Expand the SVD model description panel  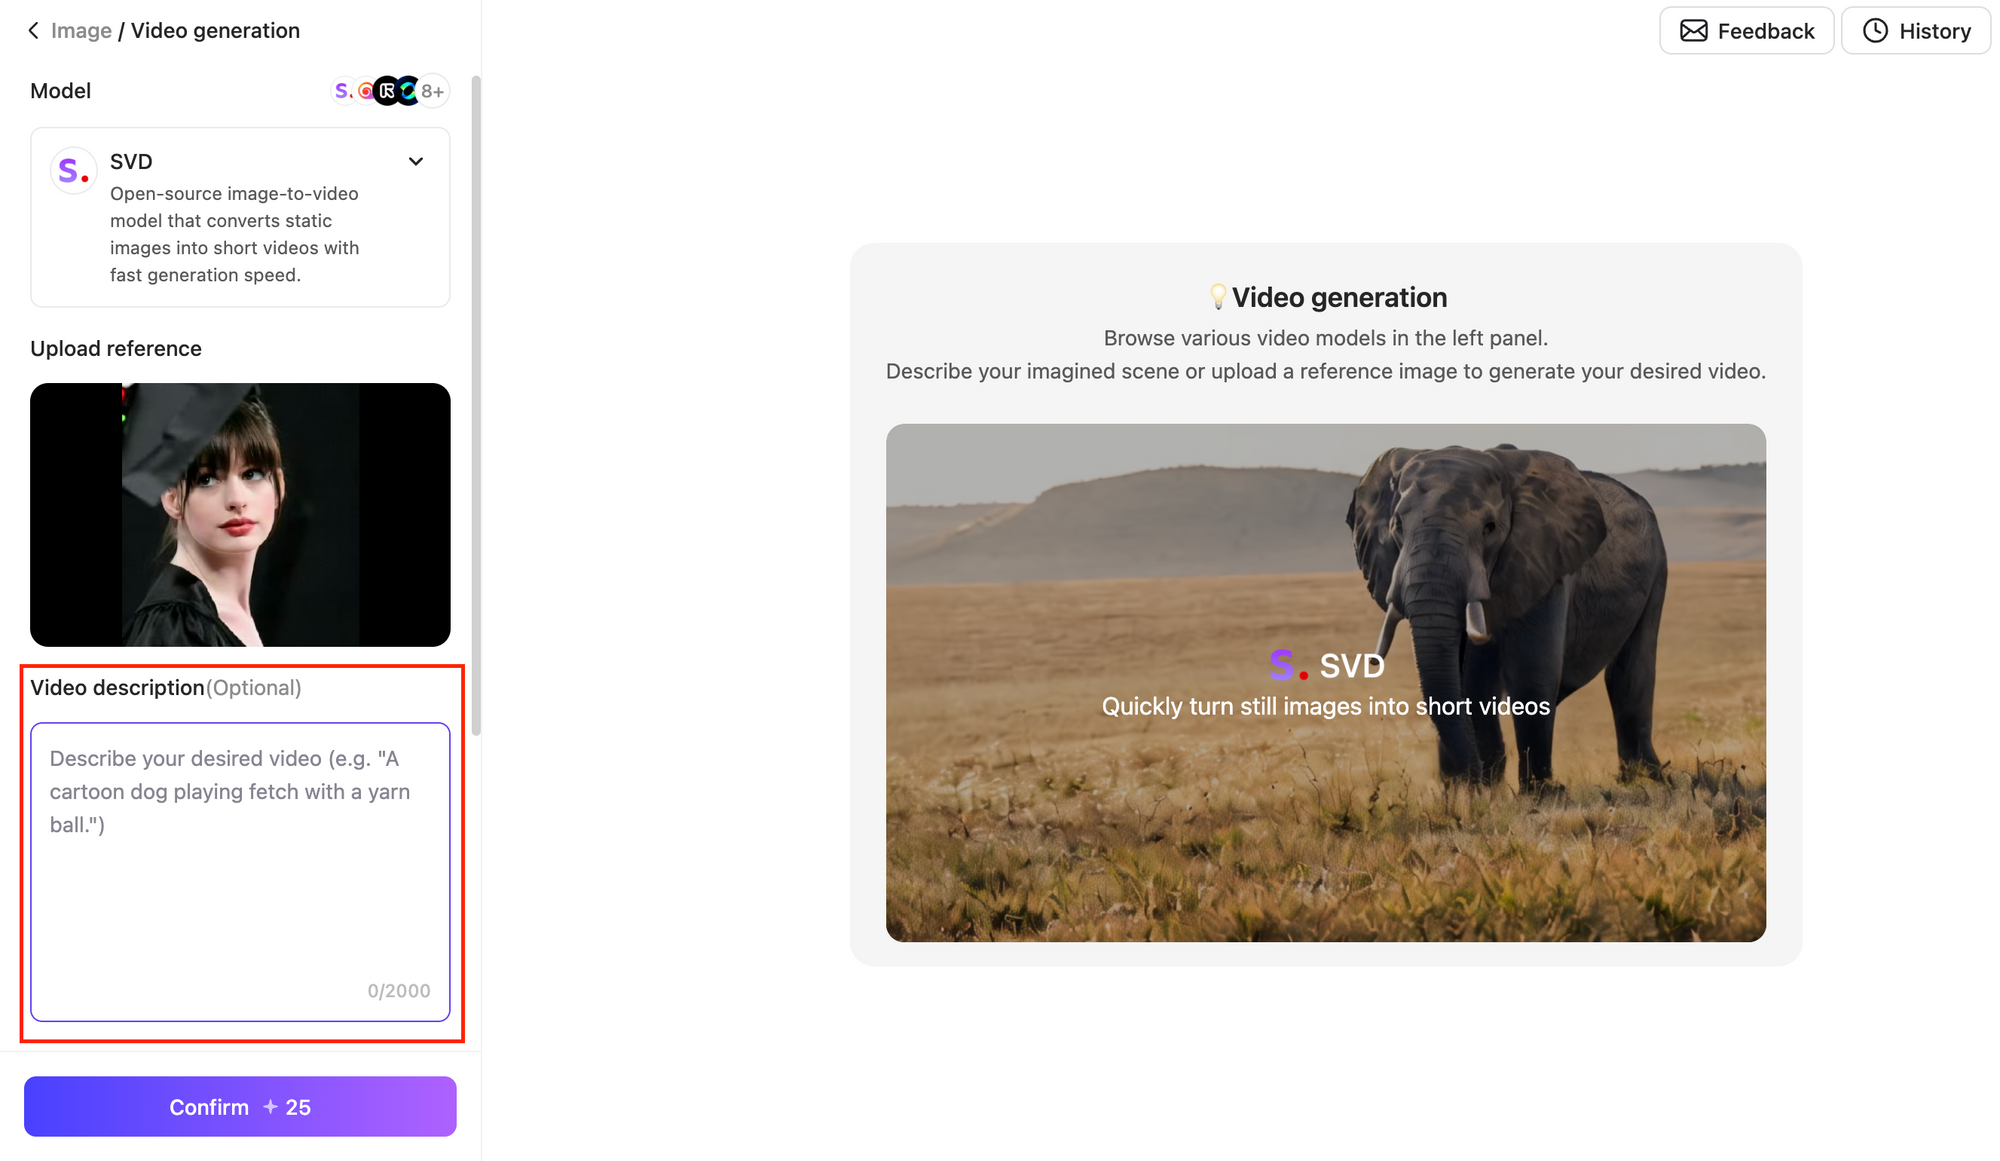[x=415, y=160]
